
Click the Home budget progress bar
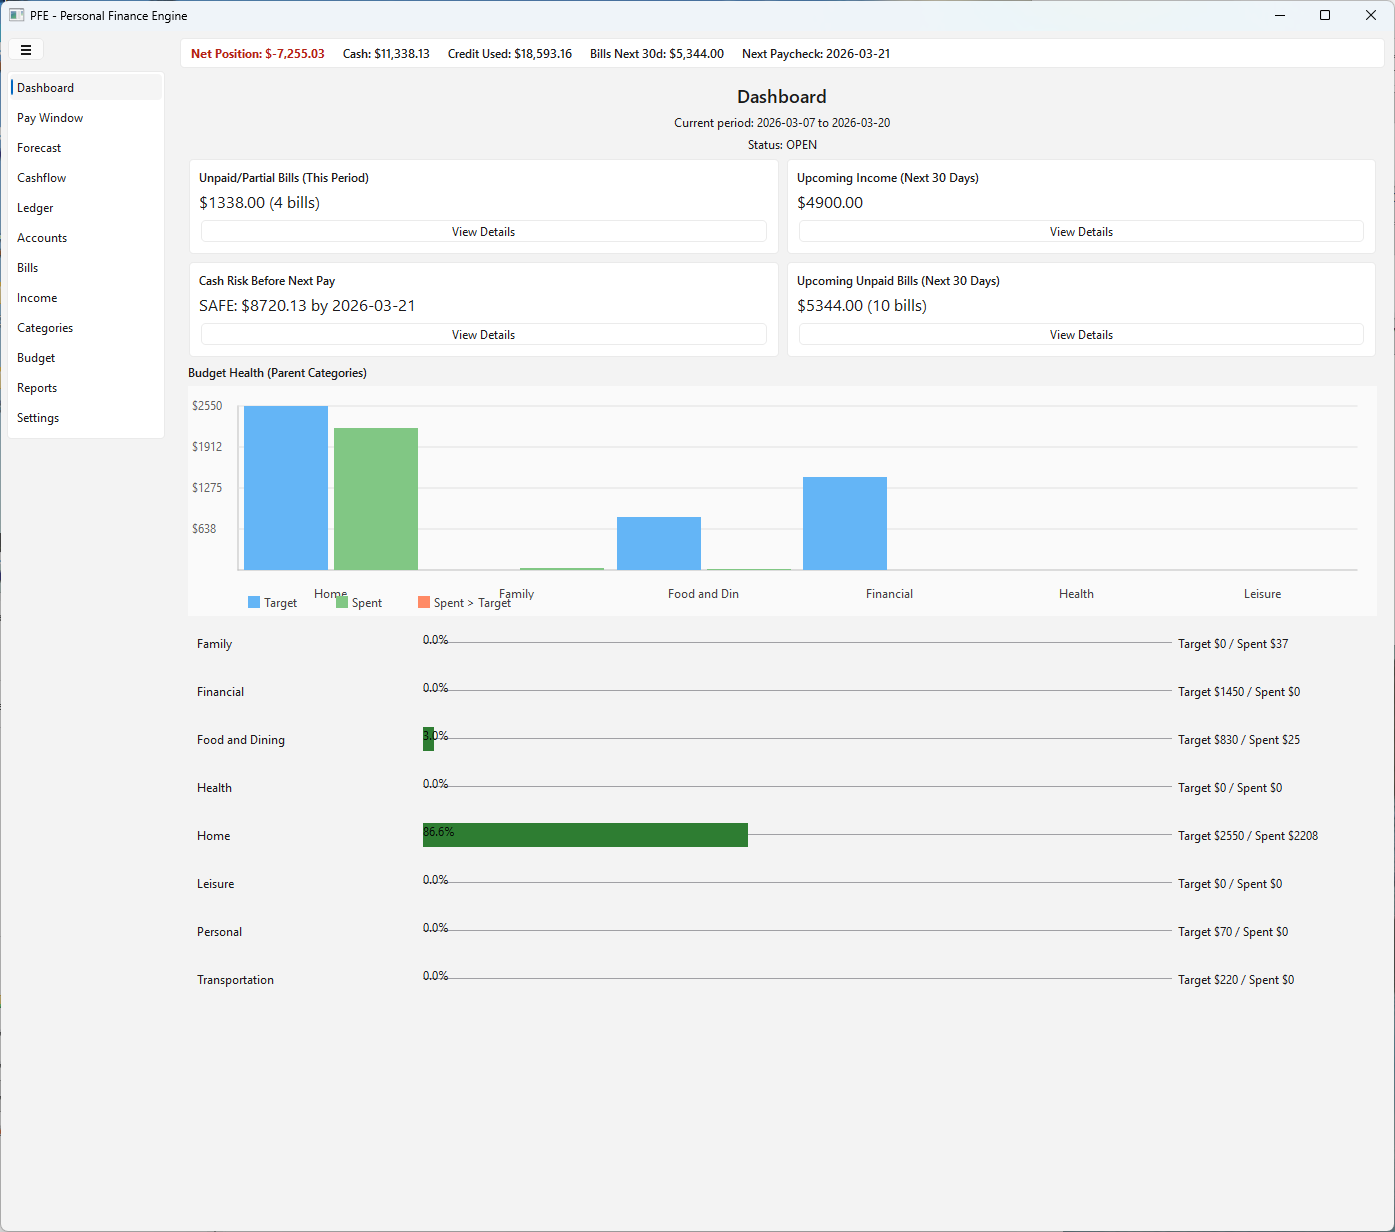coord(585,834)
